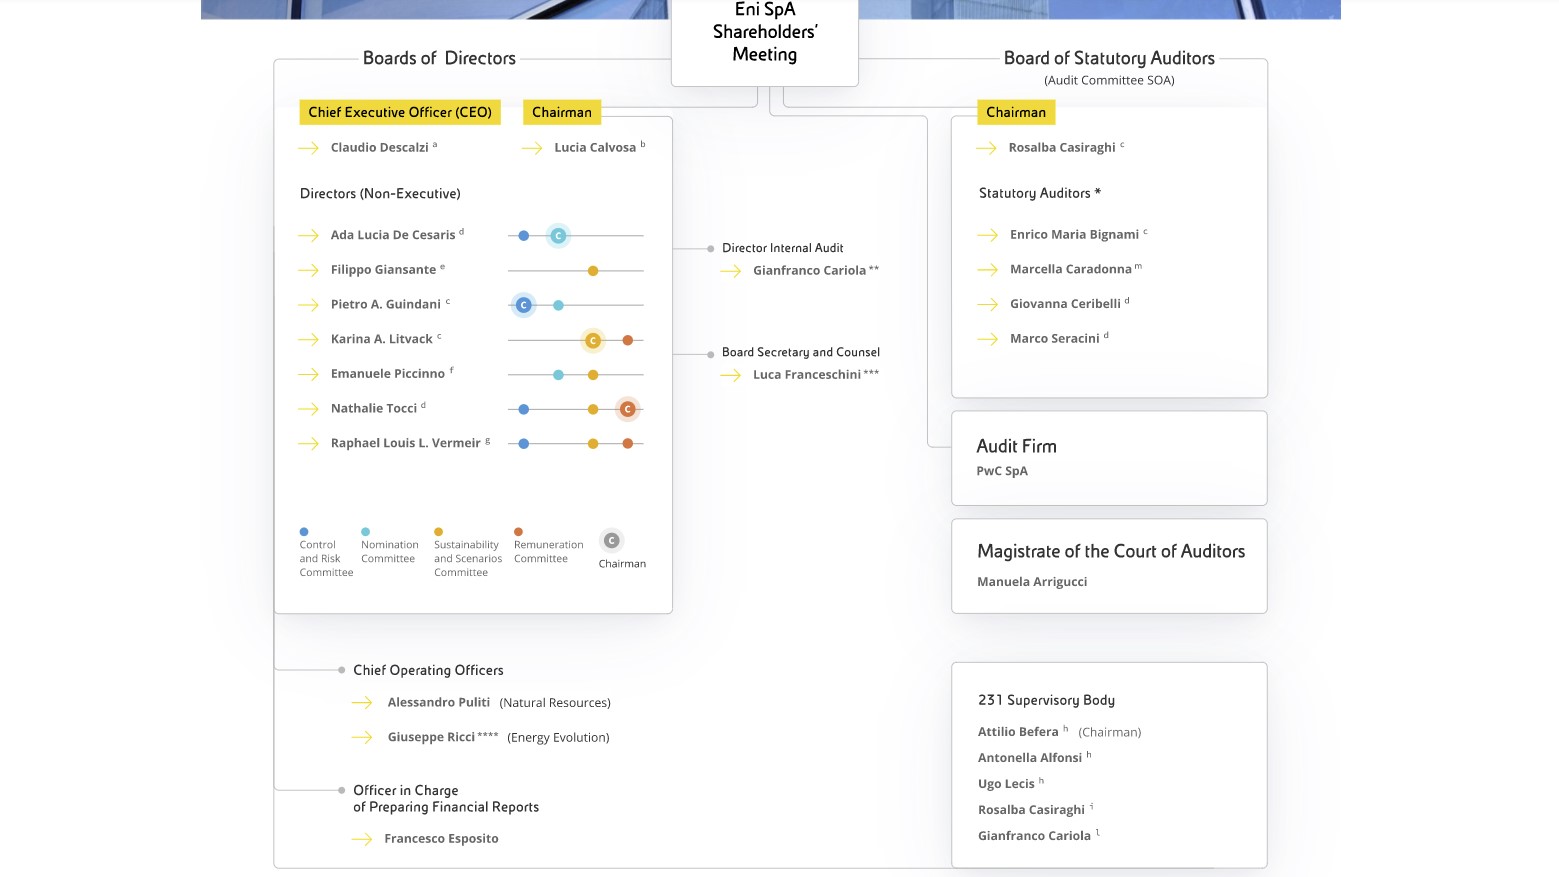
Task: Click the orange dot in Raphael Louis L. Vermeir row
Action: pyautogui.click(x=628, y=443)
